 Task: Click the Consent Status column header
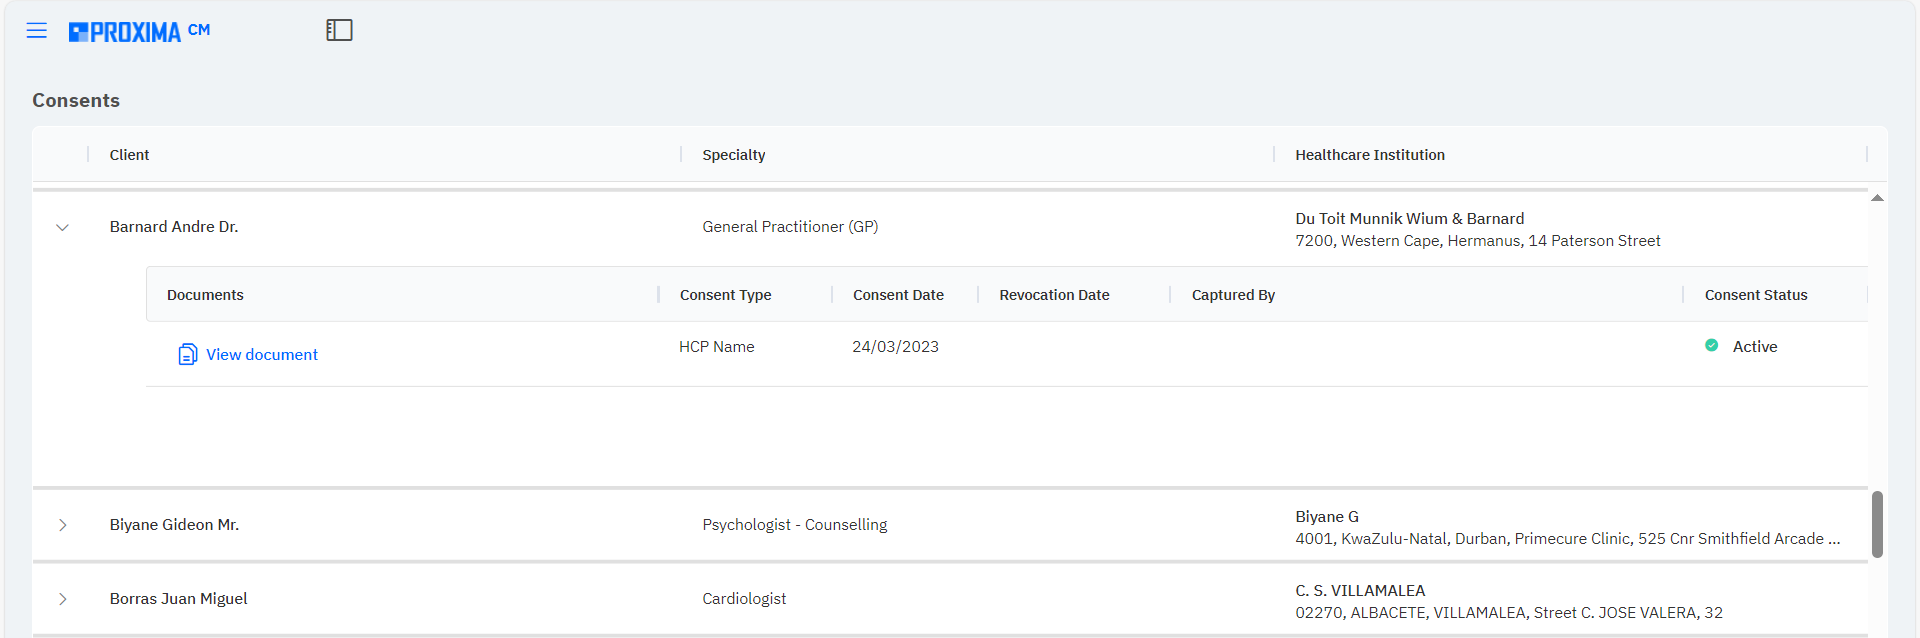(1755, 295)
